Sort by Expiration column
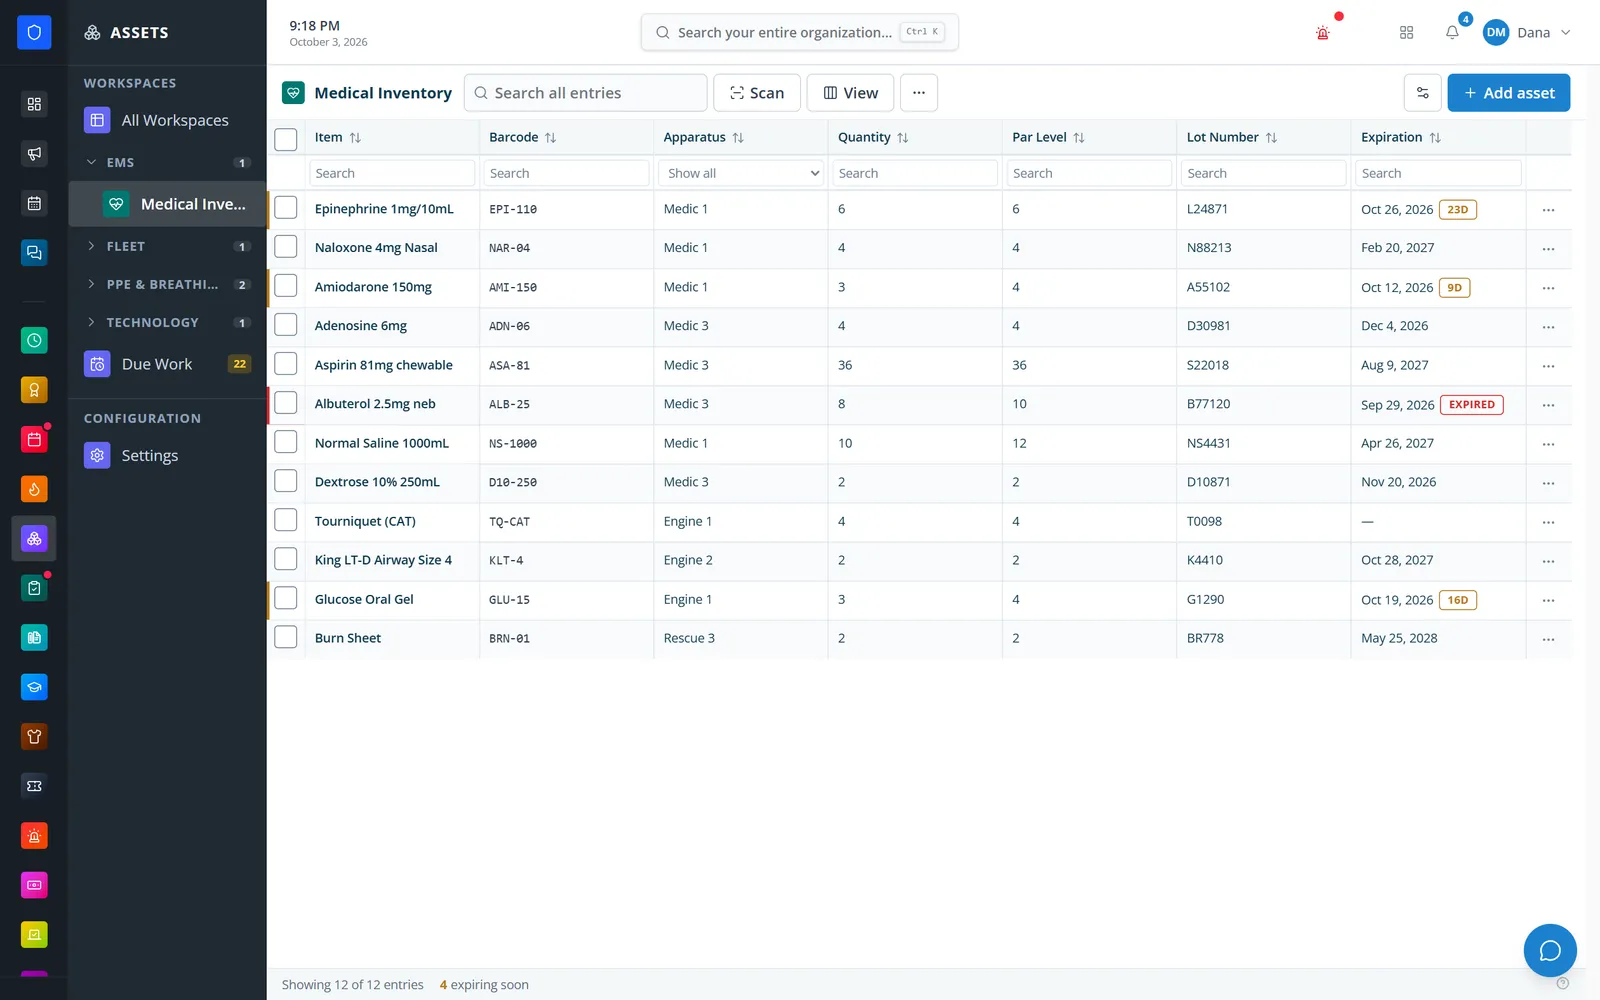The width and height of the screenshot is (1600, 1000). click(1435, 138)
